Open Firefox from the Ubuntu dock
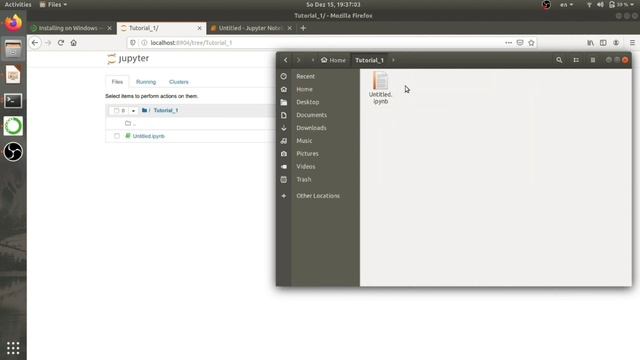The width and height of the screenshot is (640, 360). pyautogui.click(x=13, y=23)
